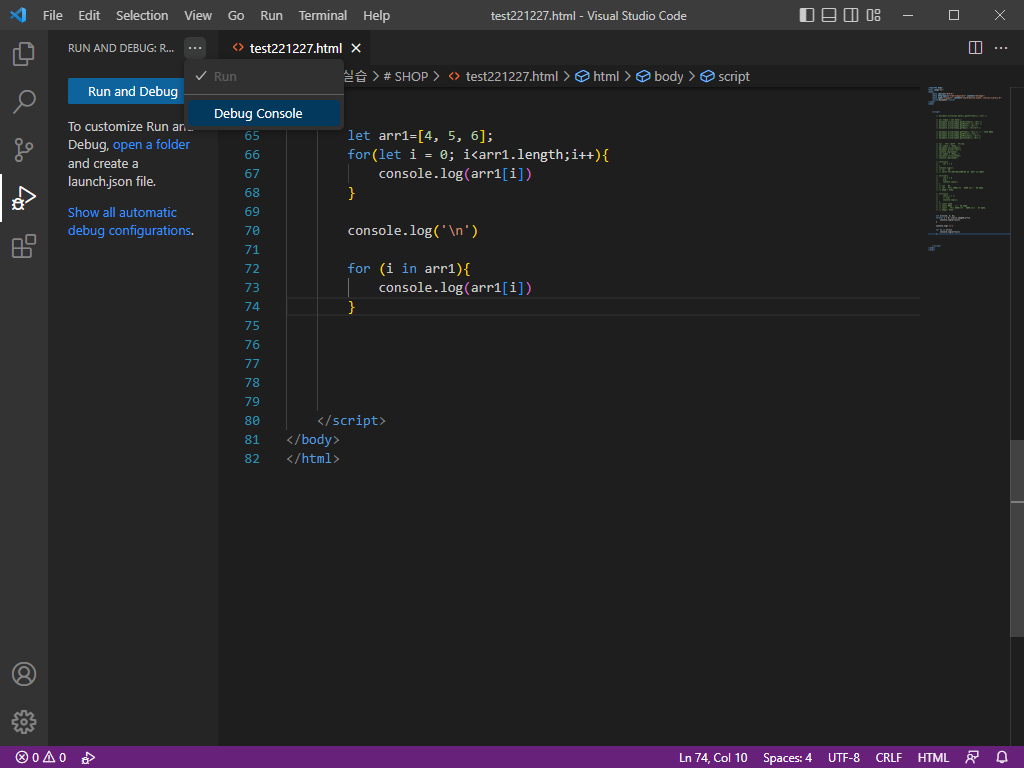This screenshot has width=1024, height=768.
Task: Close the test221227.html tab
Action: [356, 48]
